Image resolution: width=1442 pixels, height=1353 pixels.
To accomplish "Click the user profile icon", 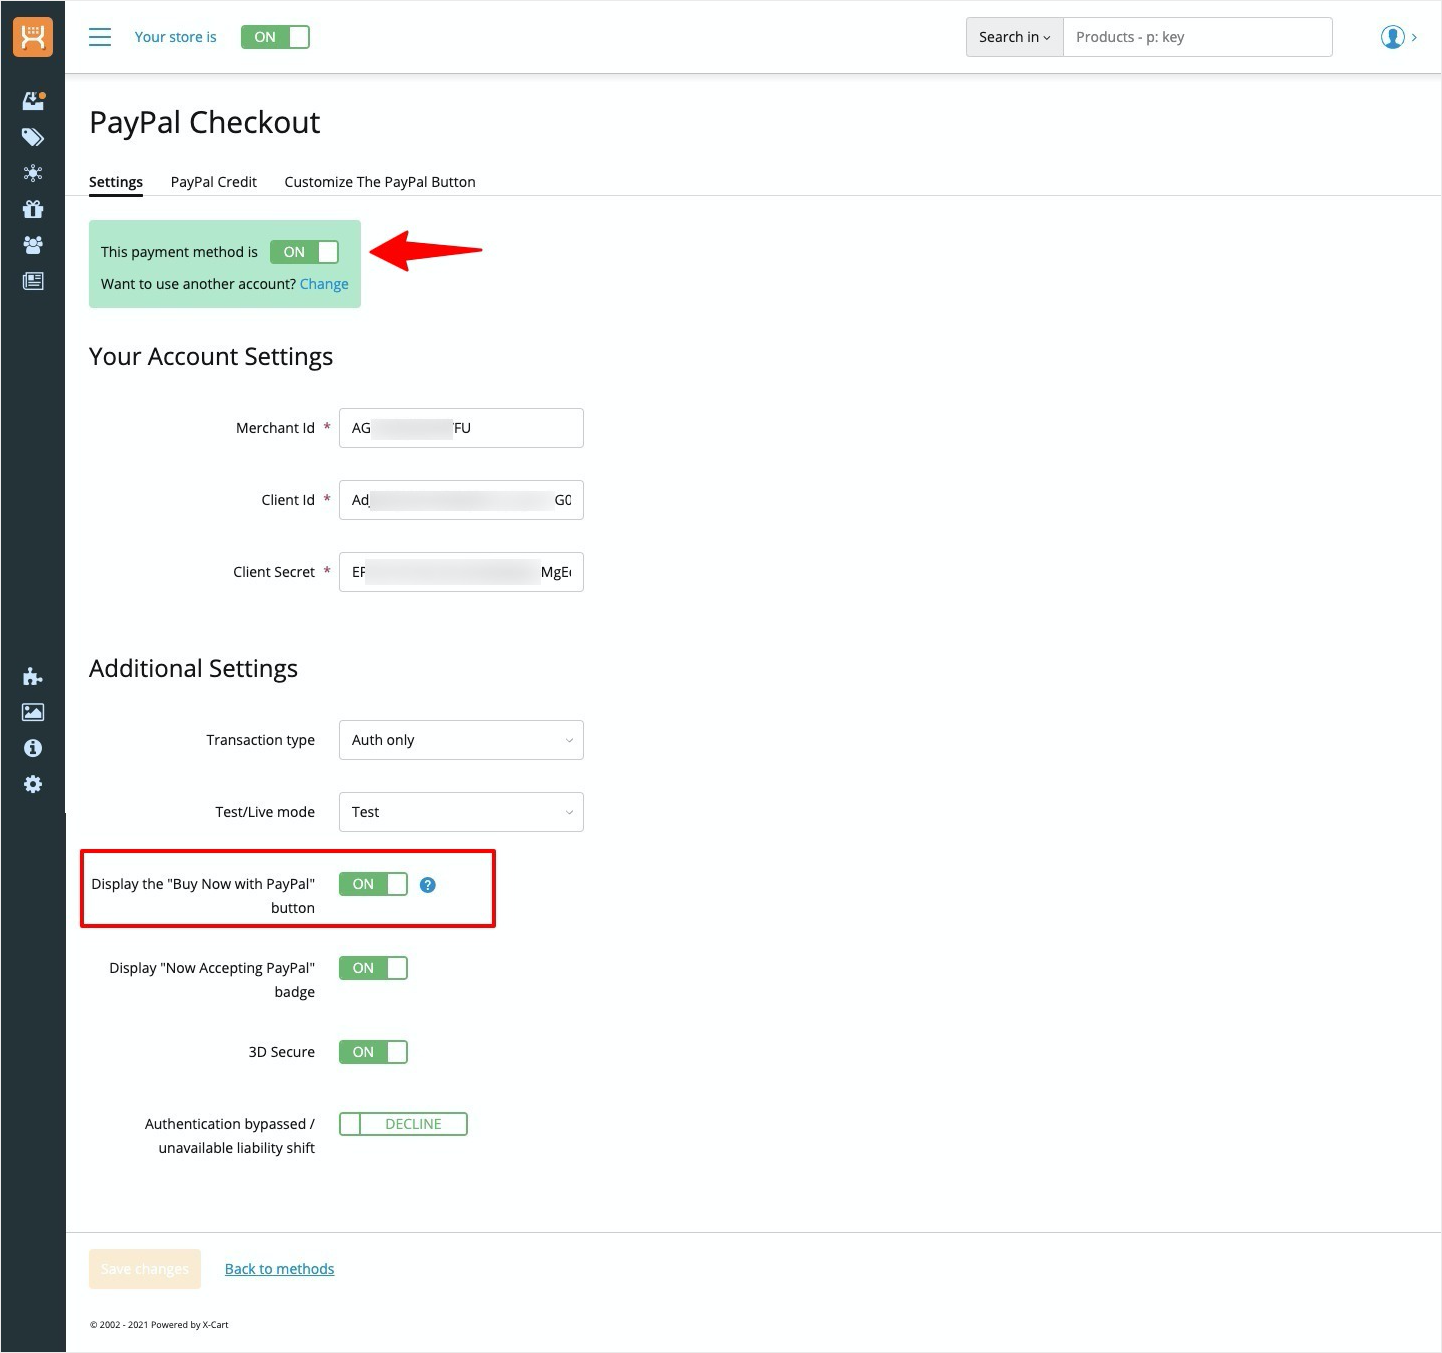I will [1392, 37].
